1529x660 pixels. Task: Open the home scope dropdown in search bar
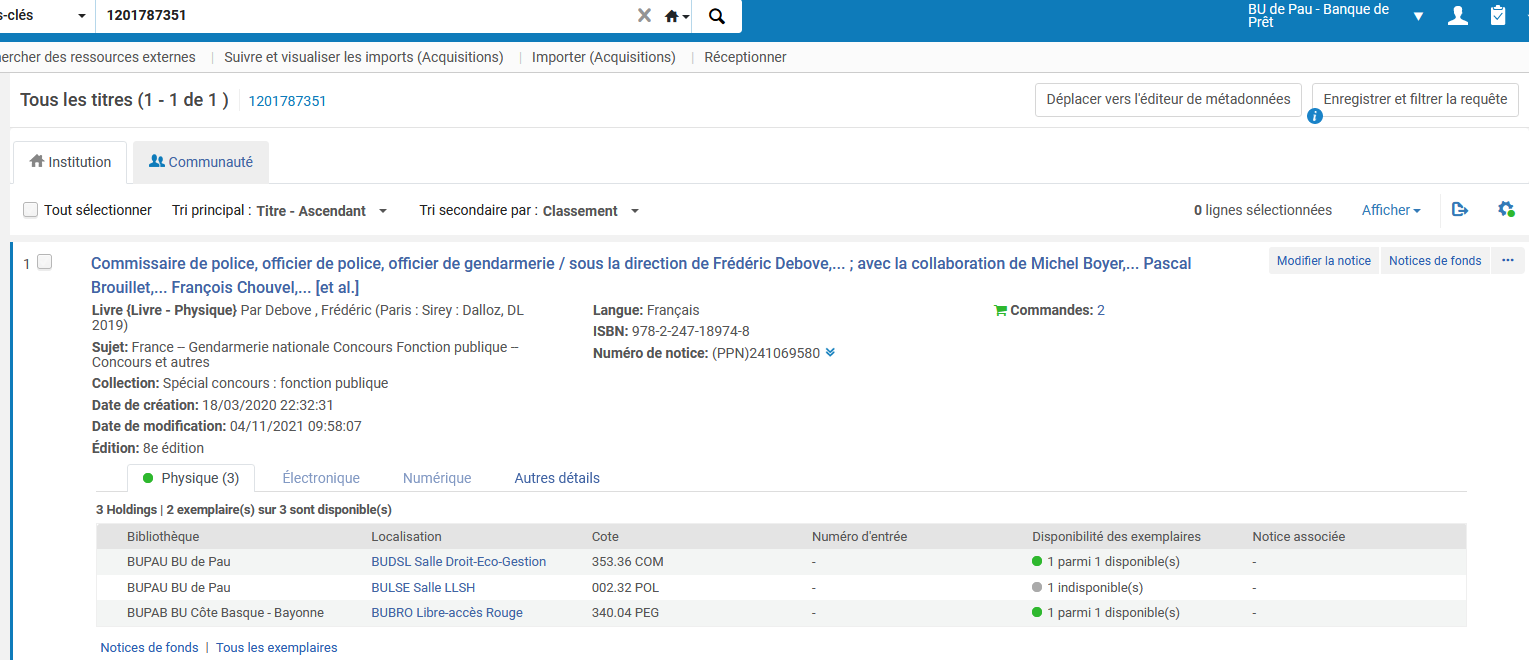coord(677,16)
